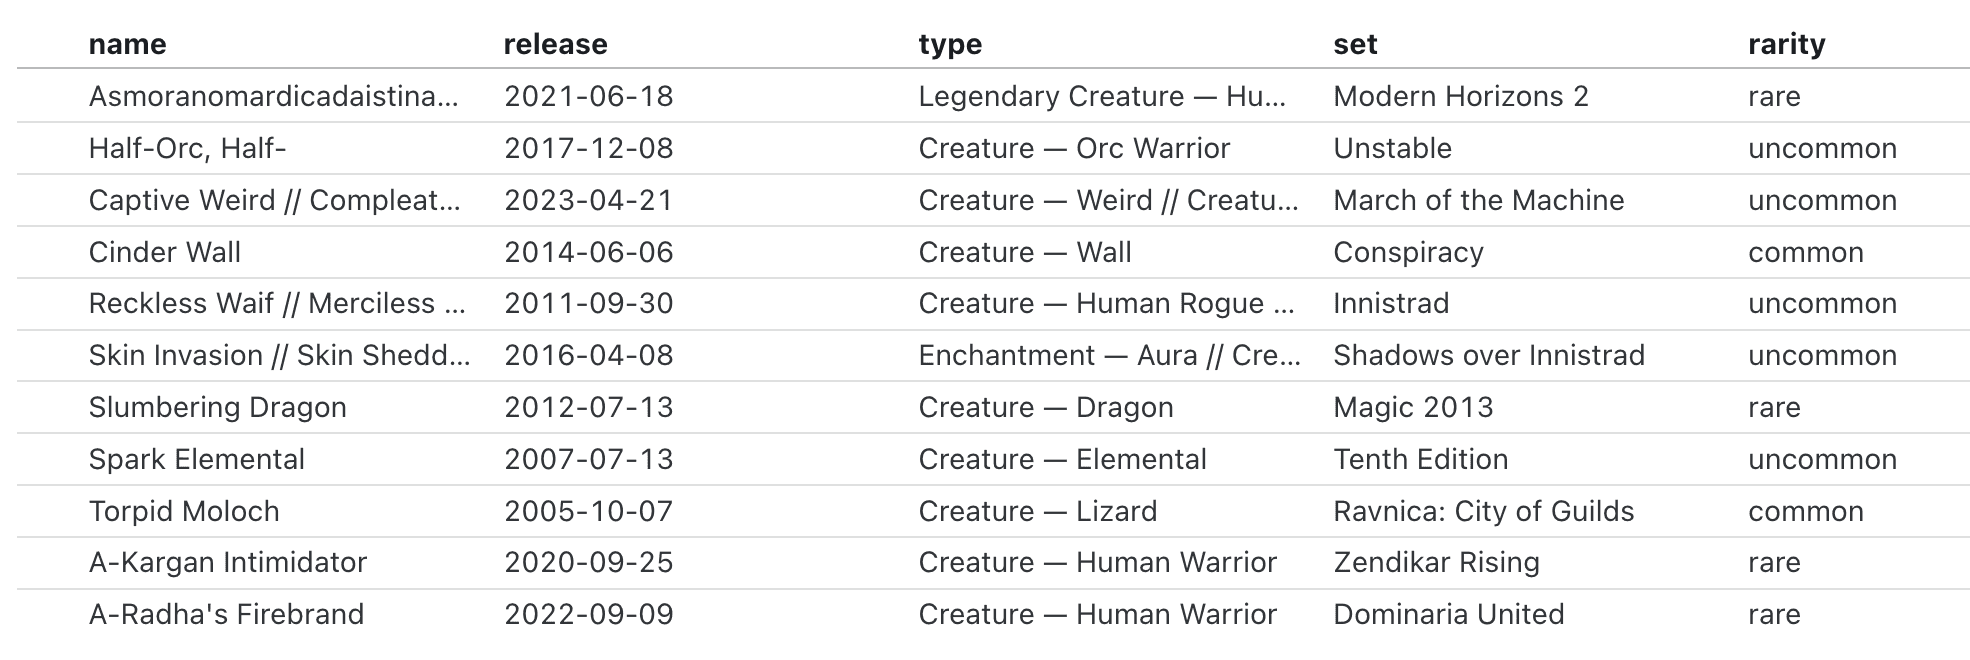This screenshot has width=1970, height=660.
Task: Select the Slumbering Dragon row
Action: pyautogui.click(x=217, y=407)
